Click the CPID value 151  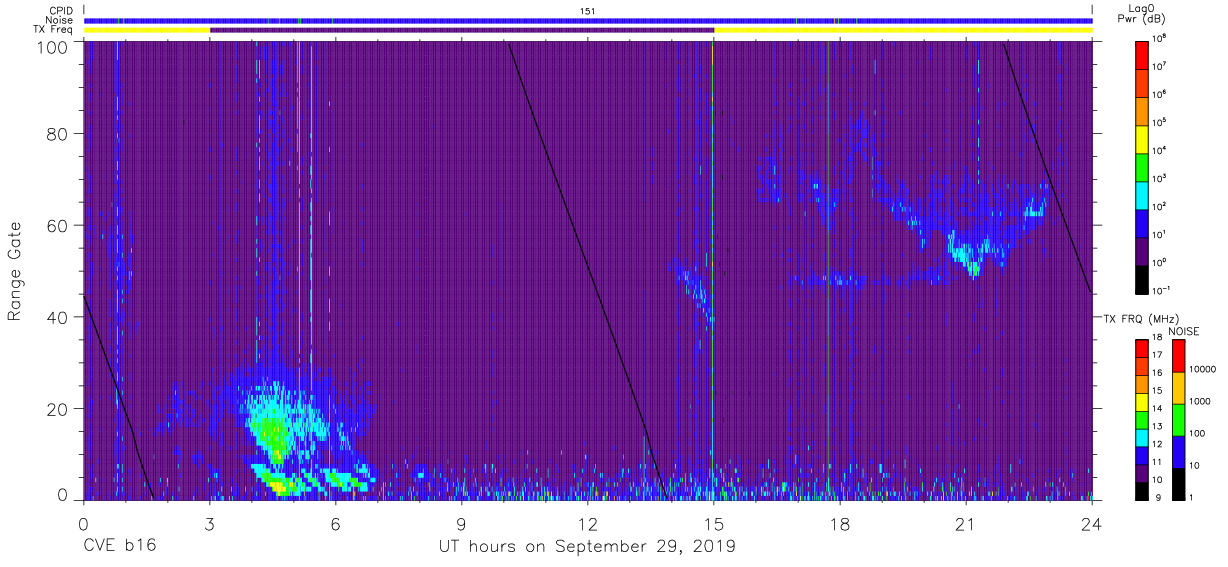coord(588,11)
